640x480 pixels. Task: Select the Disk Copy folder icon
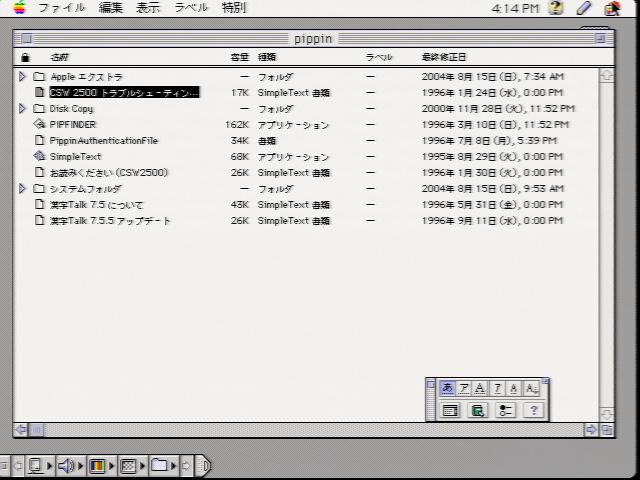[39, 108]
